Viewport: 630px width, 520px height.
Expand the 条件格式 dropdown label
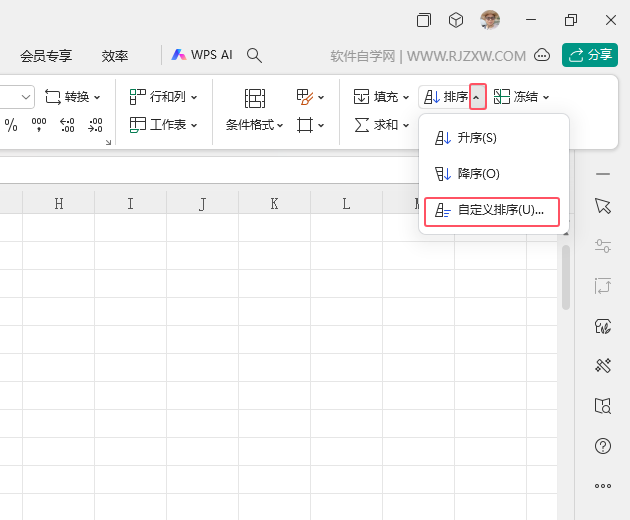coord(254,125)
